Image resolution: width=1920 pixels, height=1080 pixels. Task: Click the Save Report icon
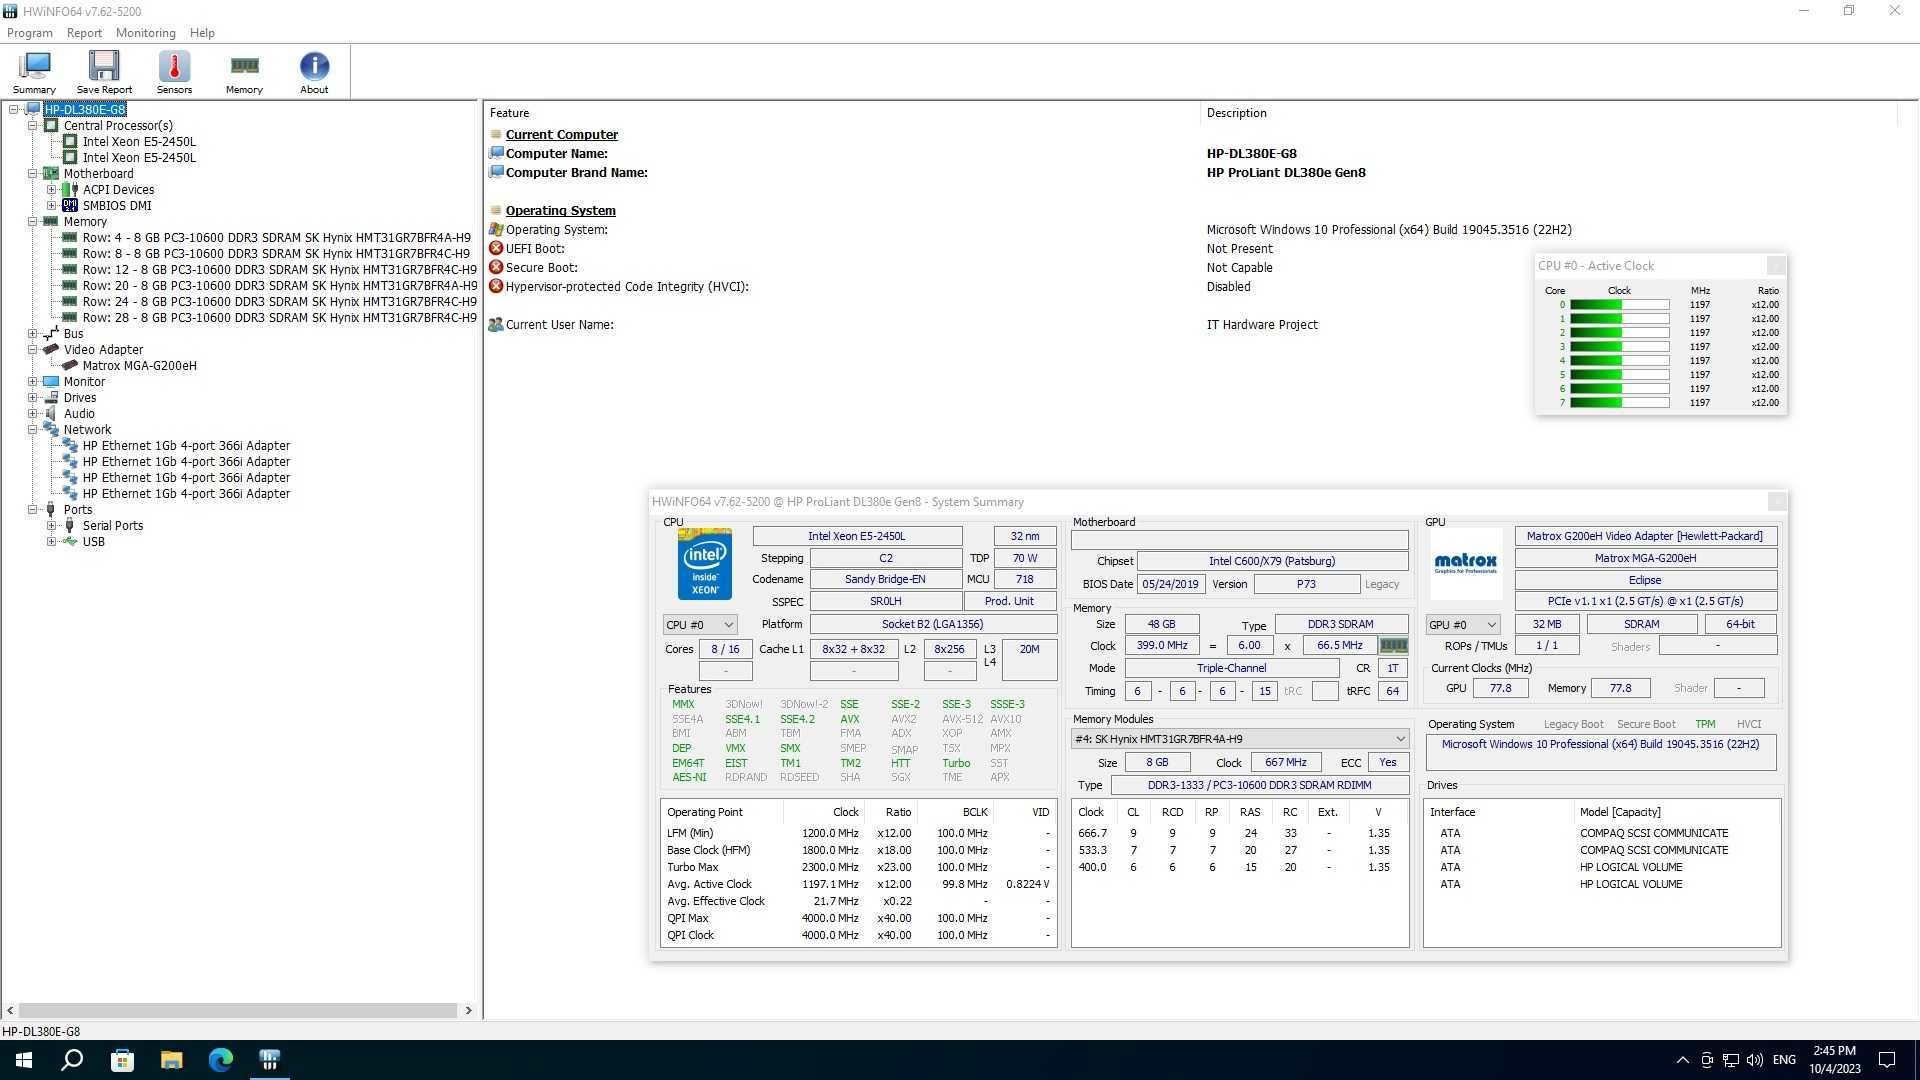104,72
